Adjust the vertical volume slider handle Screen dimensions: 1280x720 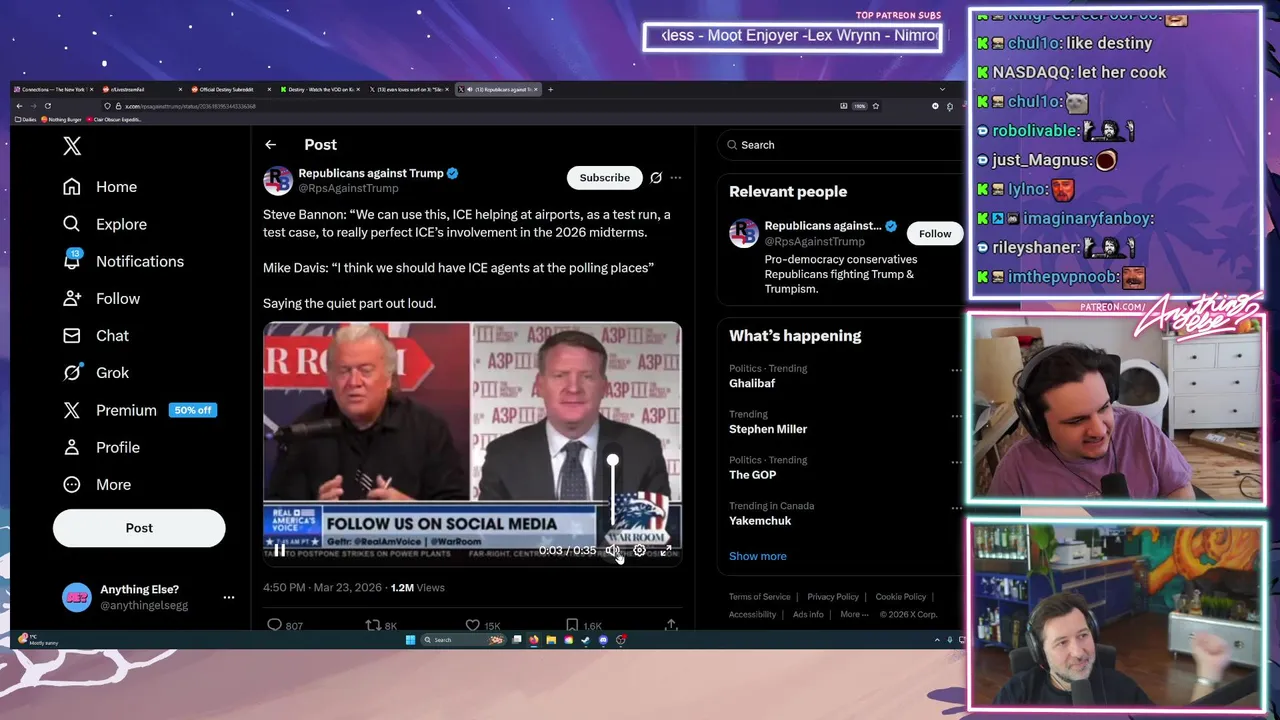pyautogui.click(x=613, y=460)
